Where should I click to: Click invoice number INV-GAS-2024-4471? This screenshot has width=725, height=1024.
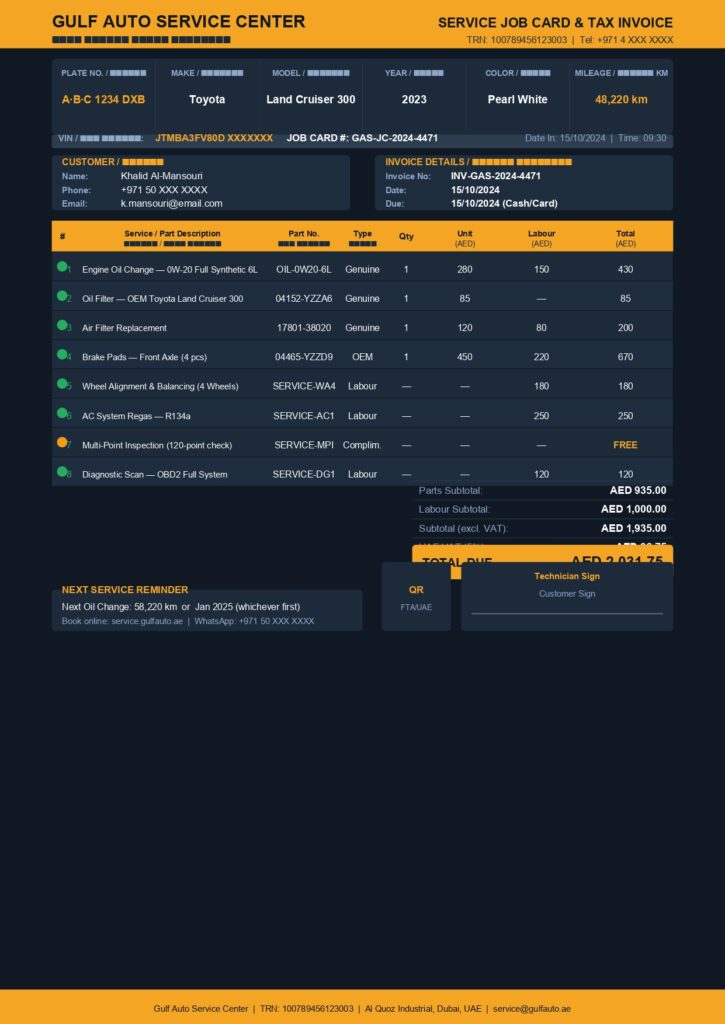point(496,176)
